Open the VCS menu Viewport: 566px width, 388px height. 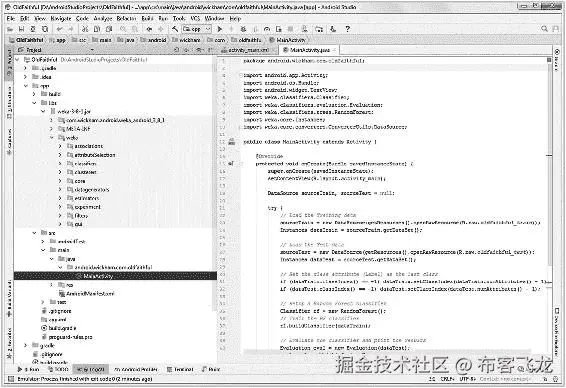pos(195,18)
